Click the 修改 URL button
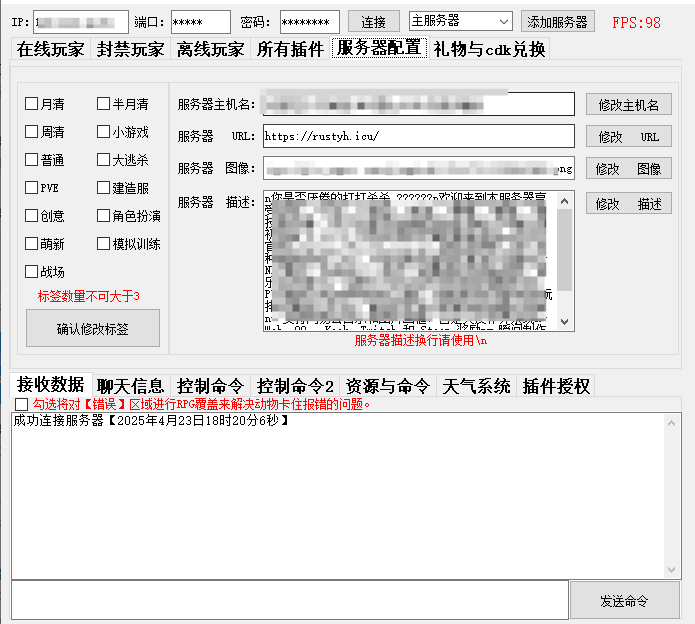Viewport: 695px width, 624px height. click(629, 136)
